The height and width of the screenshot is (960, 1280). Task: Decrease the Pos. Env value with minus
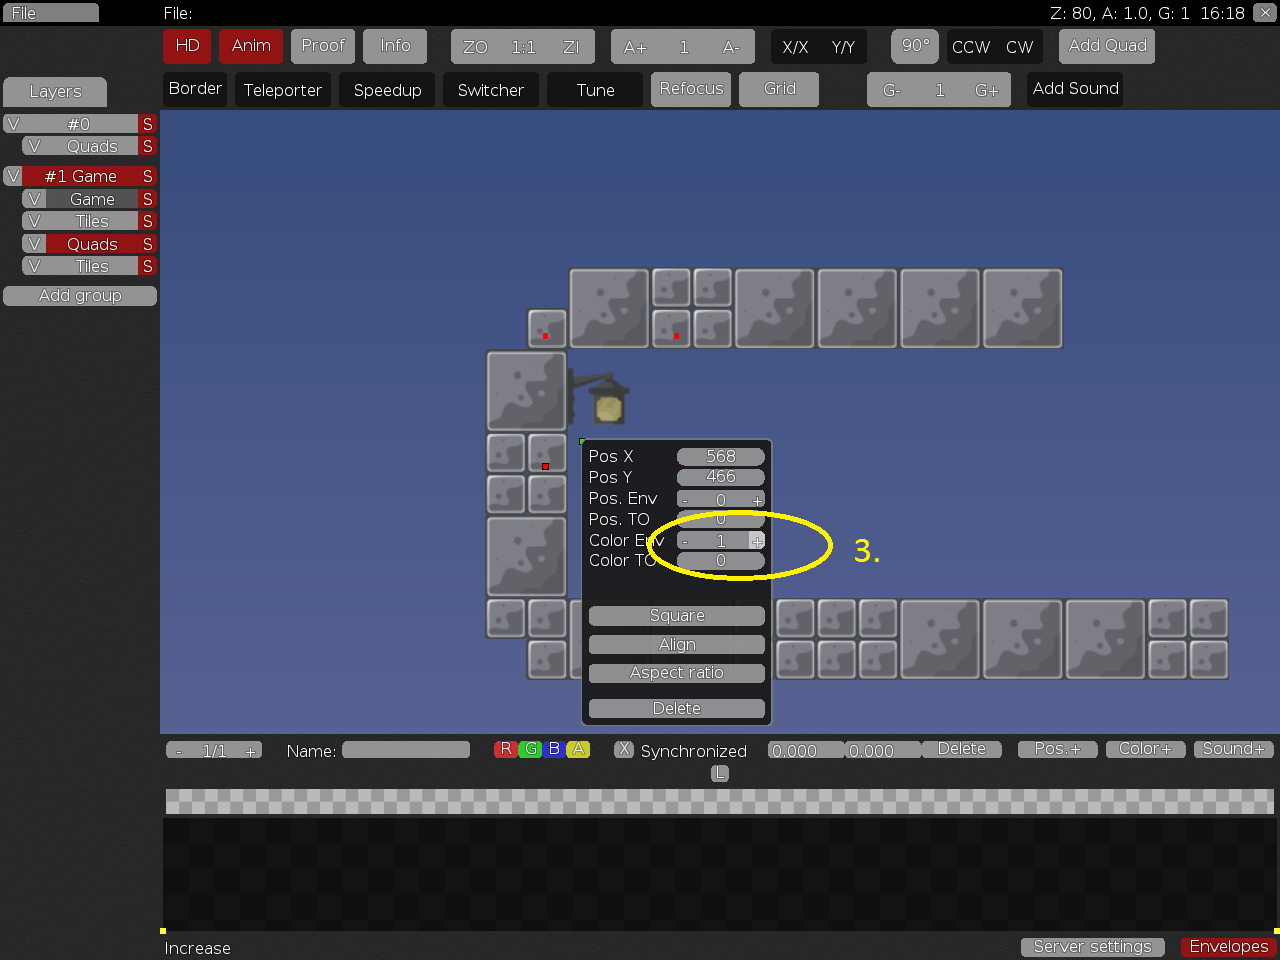(x=685, y=500)
